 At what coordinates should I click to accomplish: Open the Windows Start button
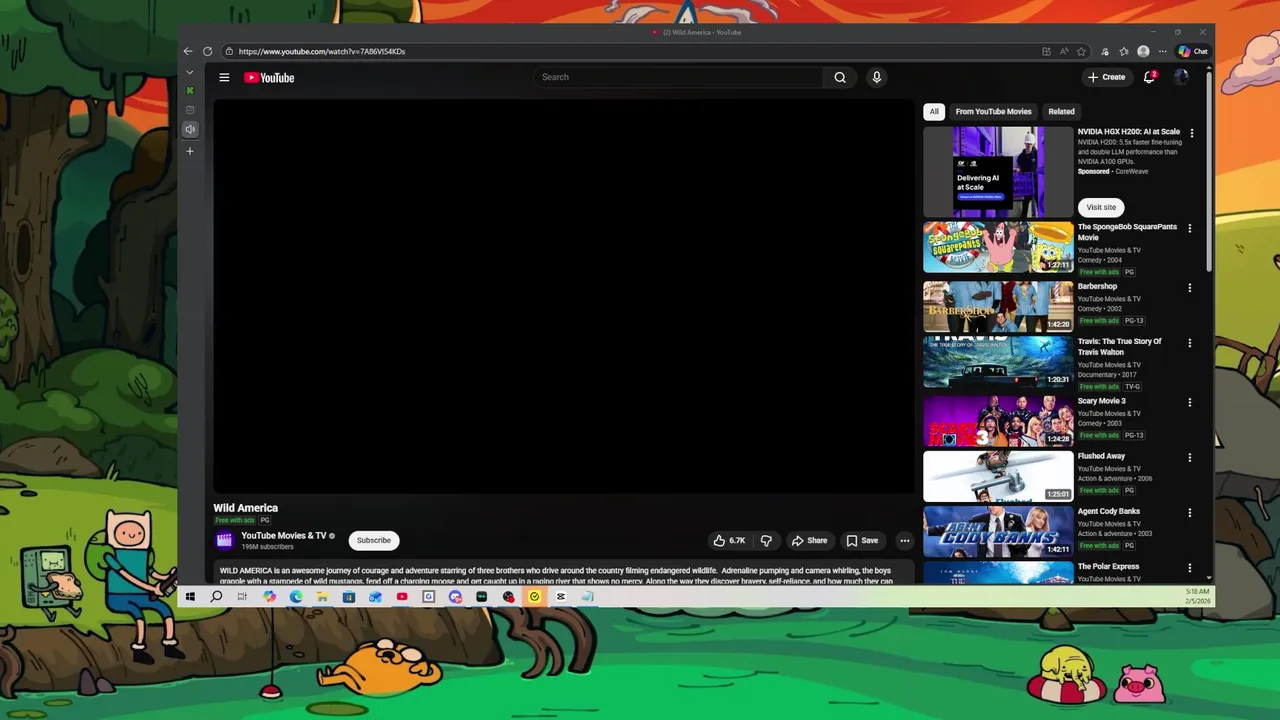pyautogui.click(x=190, y=597)
